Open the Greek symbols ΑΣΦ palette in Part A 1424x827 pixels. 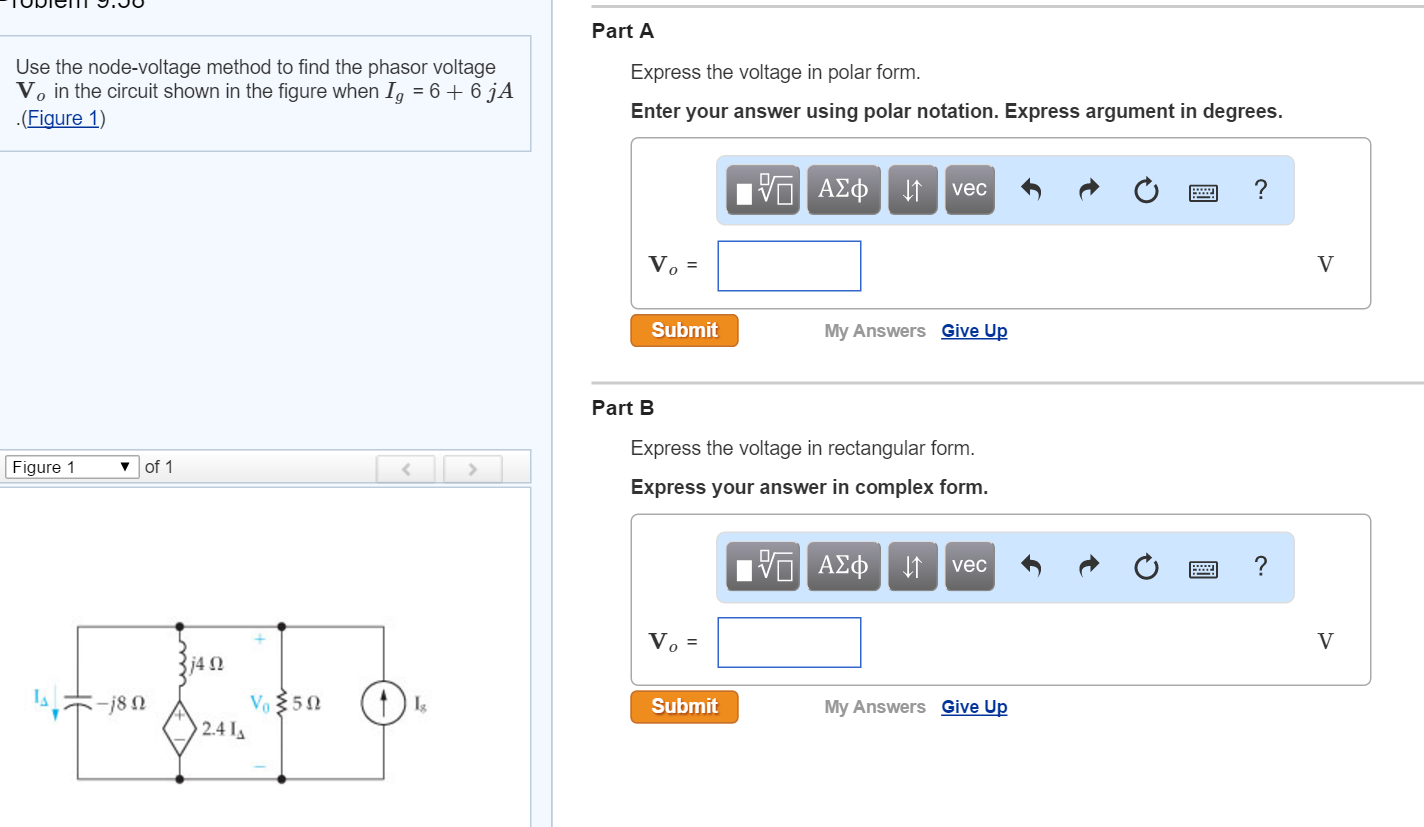click(x=843, y=189)
